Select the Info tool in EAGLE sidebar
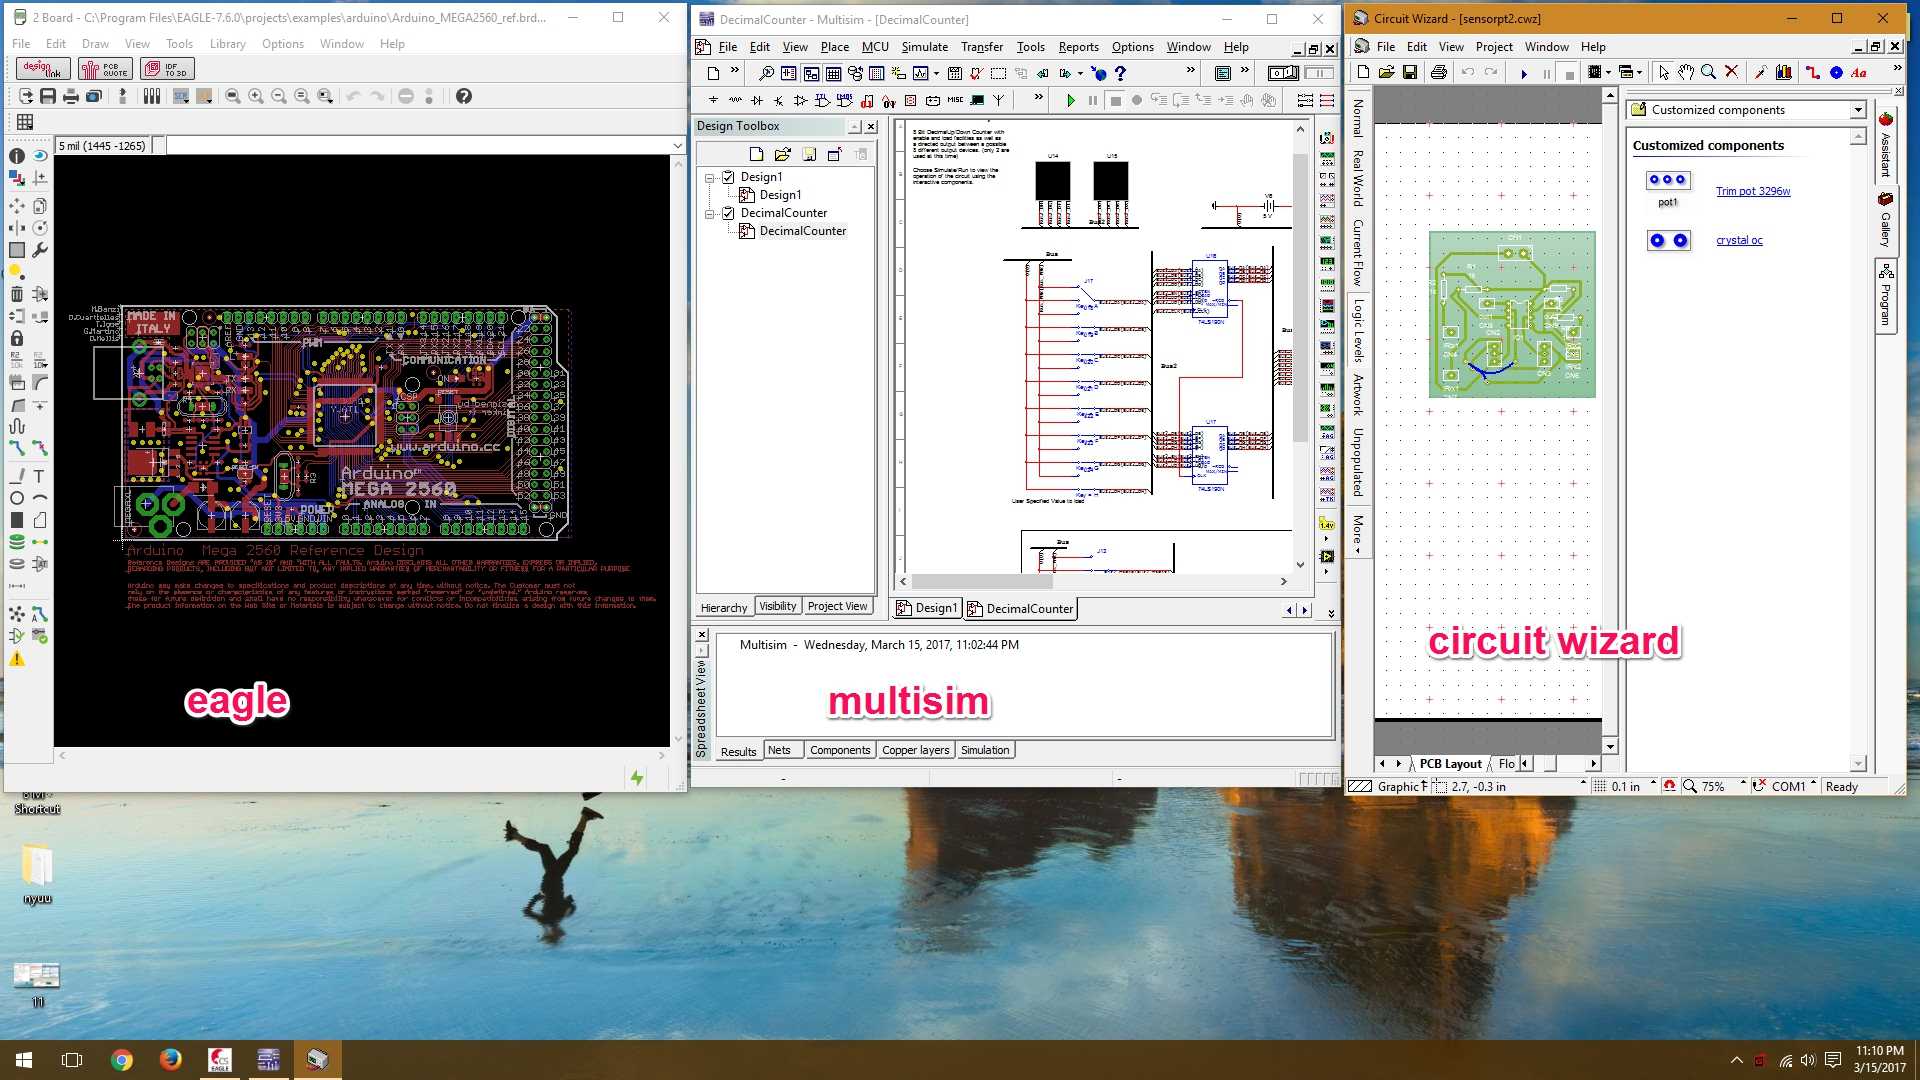 pyautogui.click(x=17, y=156)
